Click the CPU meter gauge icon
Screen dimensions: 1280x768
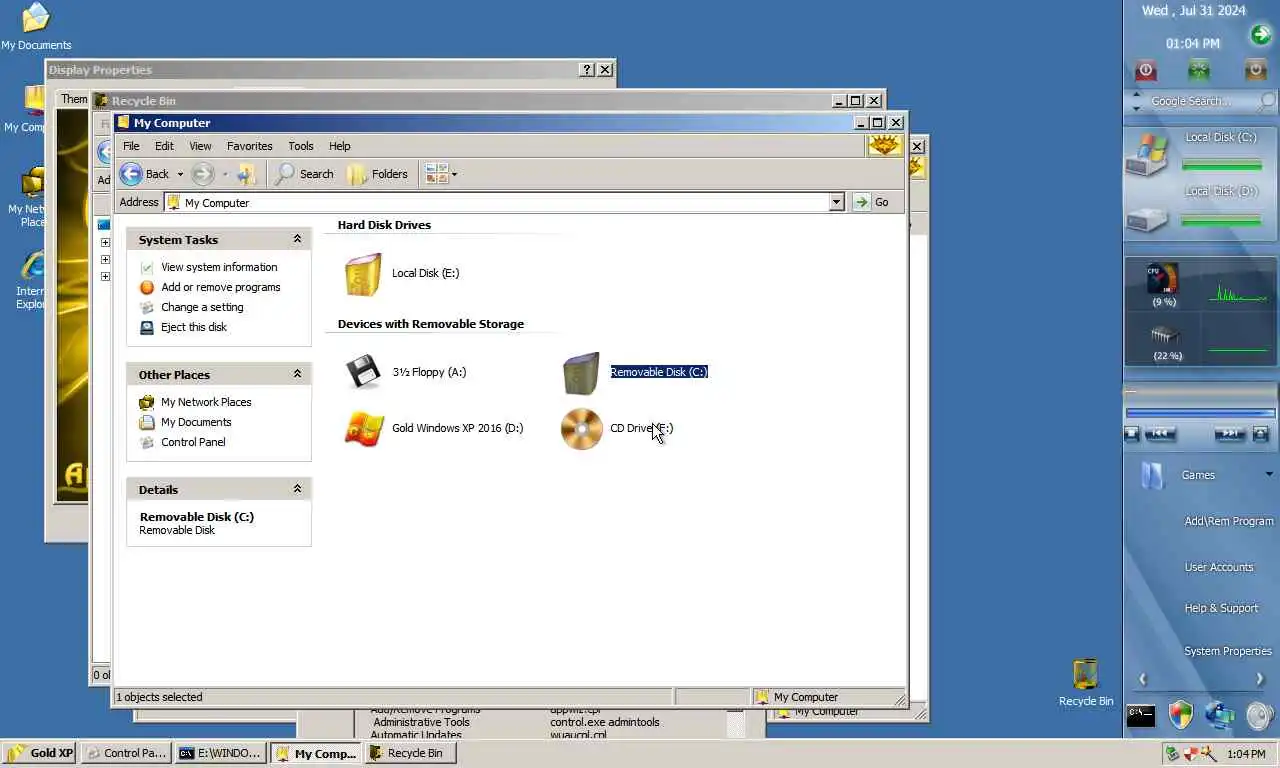pyautogui.click(x=1163, y=279)
